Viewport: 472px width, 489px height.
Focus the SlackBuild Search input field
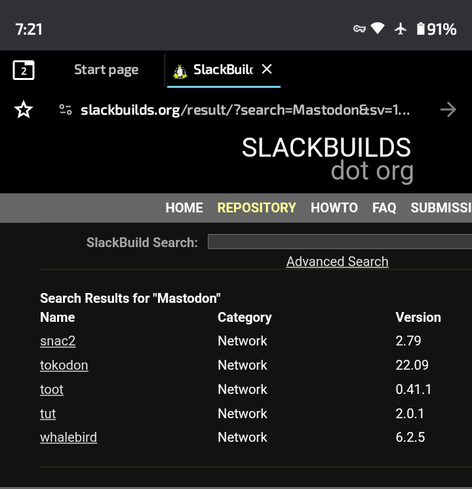click(x=340, y=242)
